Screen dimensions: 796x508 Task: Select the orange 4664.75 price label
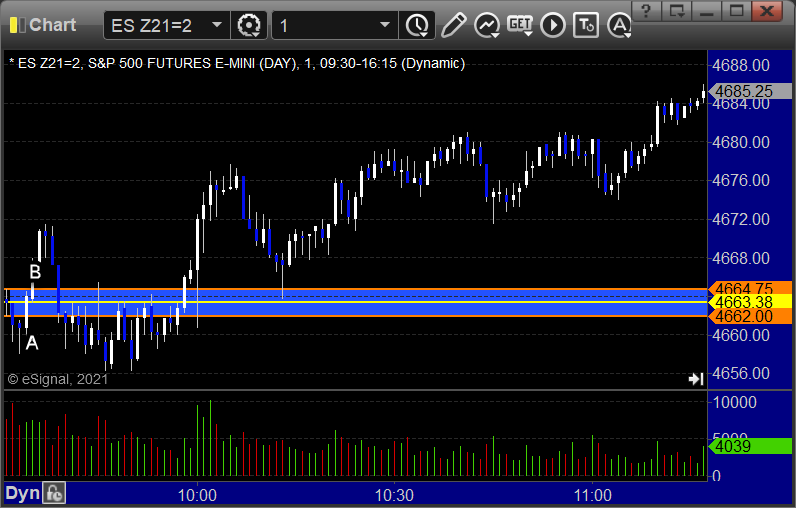coord(750,288)
